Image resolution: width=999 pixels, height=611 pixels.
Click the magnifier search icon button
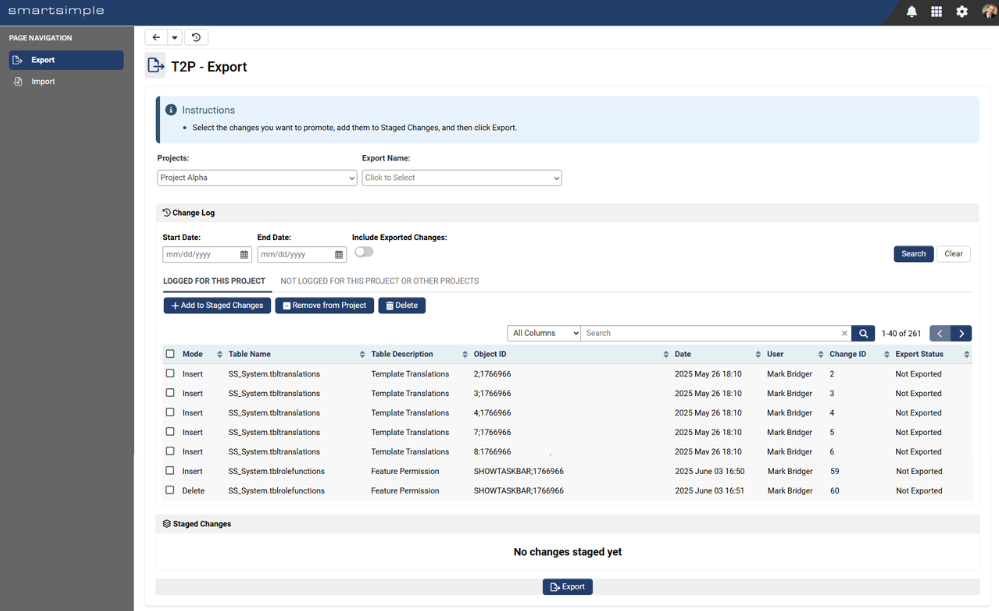point(863,333)
